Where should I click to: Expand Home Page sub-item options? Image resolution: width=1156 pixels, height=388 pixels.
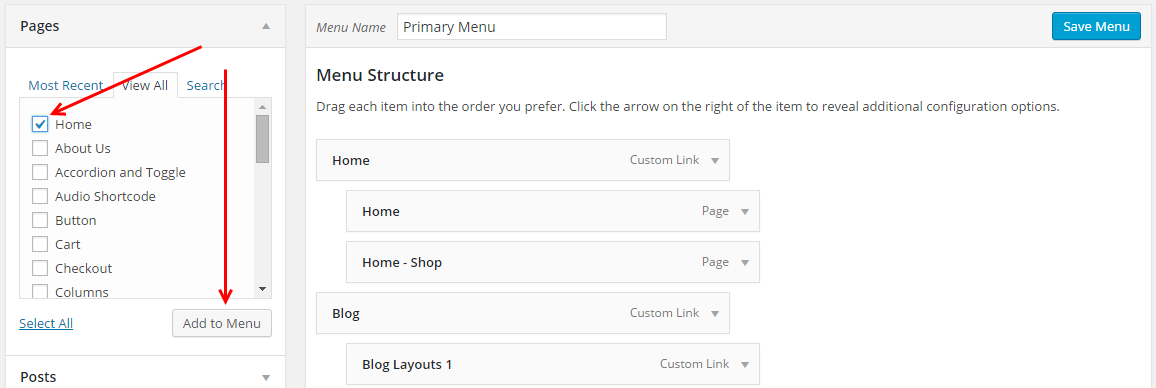click(745, 212)
